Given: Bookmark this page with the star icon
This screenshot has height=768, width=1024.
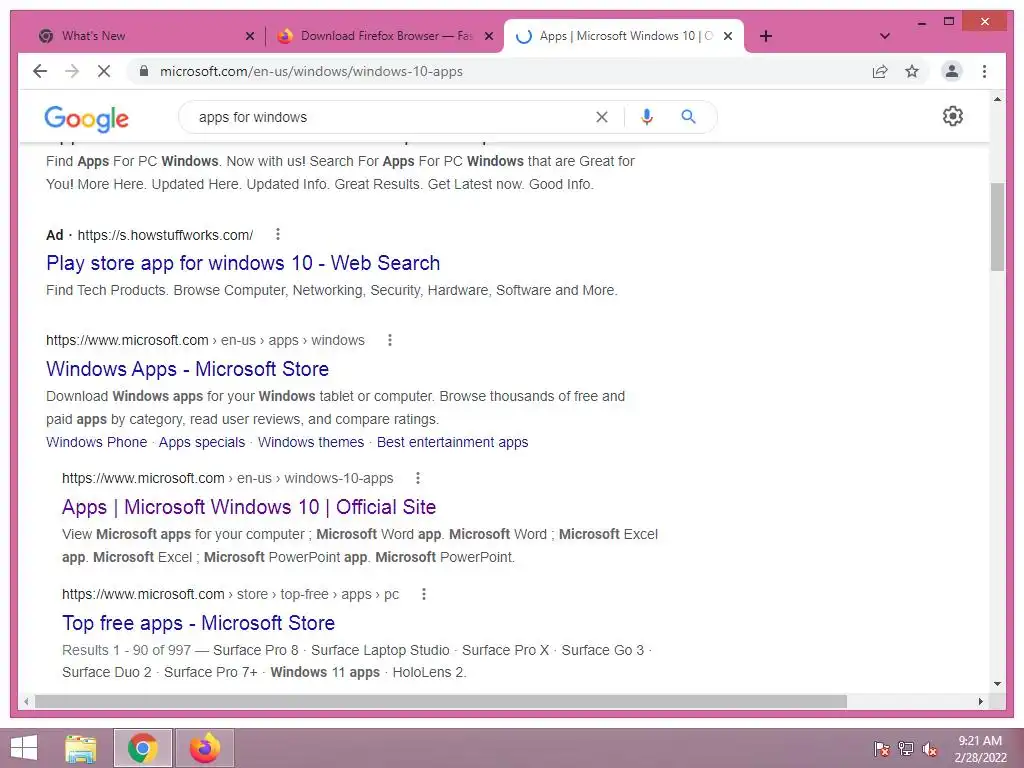Looking at the screenshot, I should (x=912, y=71).
